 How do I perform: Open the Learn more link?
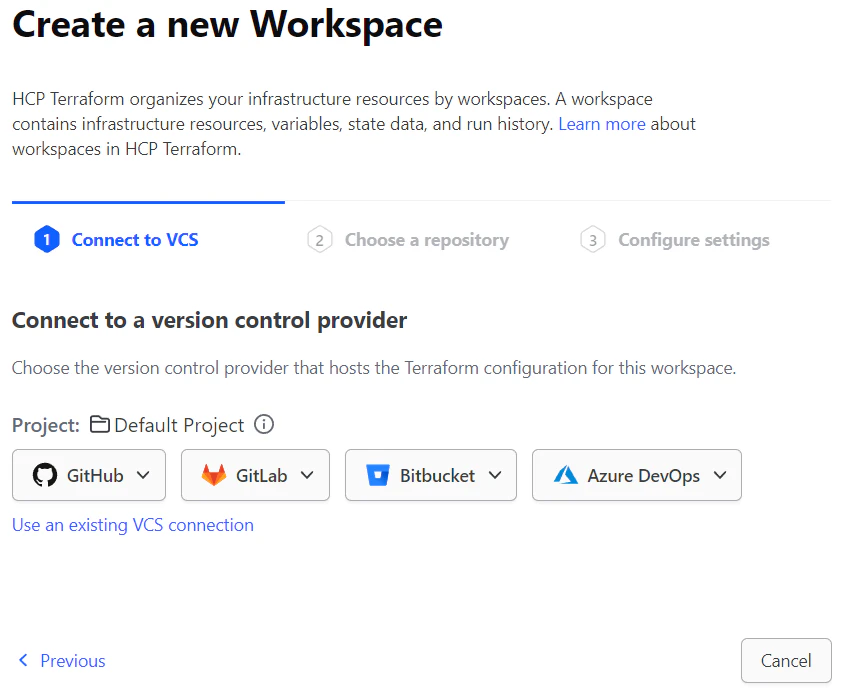(x=602, y=124)
